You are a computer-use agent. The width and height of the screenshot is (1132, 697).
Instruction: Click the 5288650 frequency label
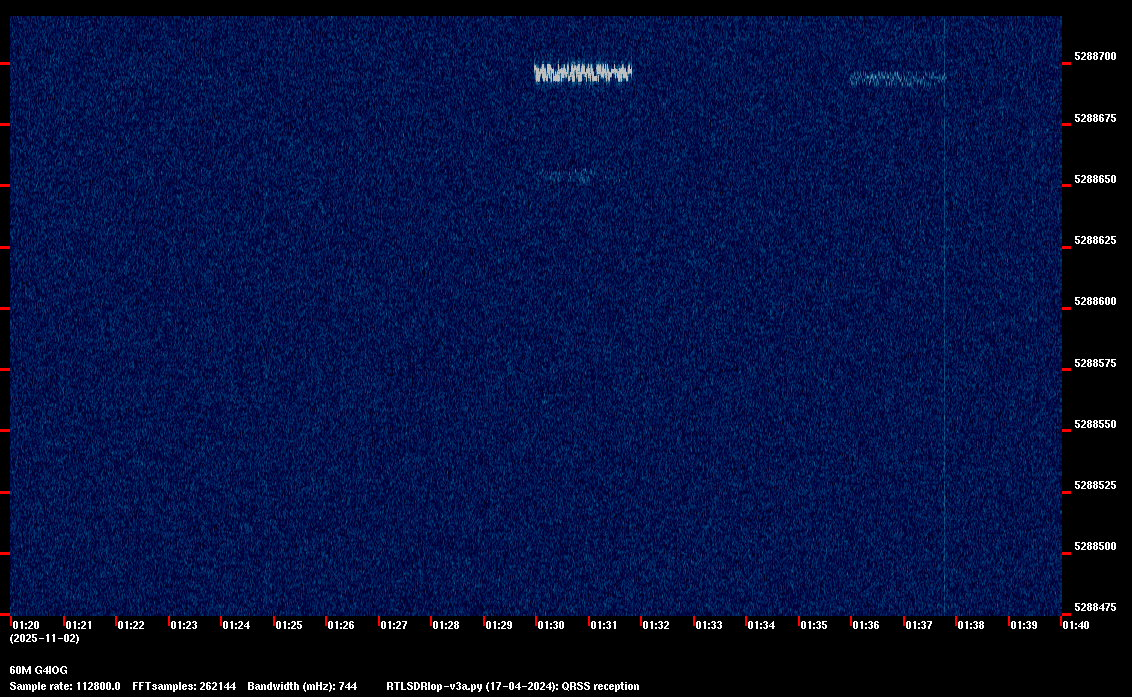pos(1095,179)
